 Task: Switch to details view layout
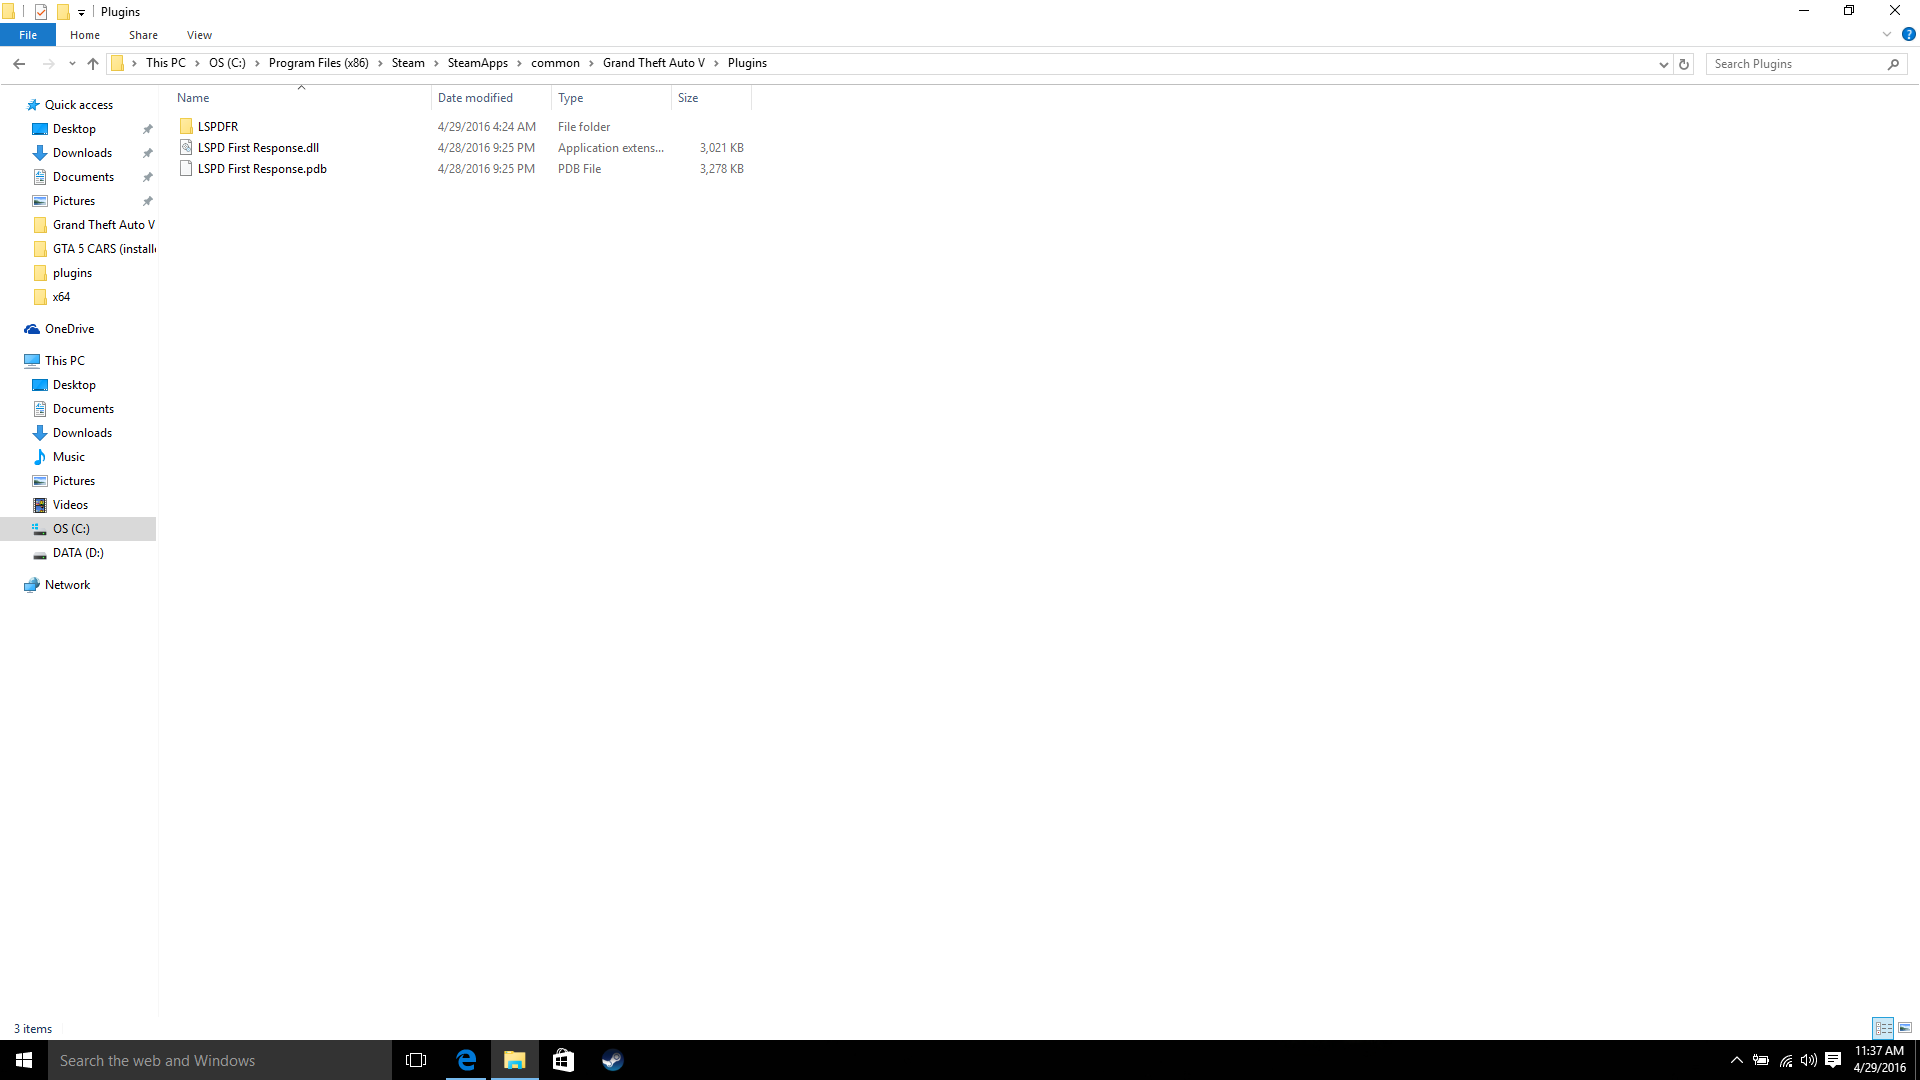pos(1883,1028)
